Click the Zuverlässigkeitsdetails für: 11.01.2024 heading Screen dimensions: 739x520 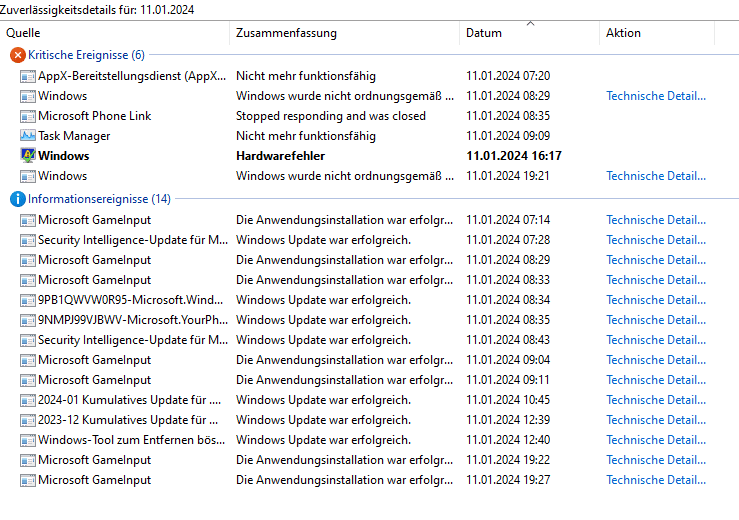(97, 10)
